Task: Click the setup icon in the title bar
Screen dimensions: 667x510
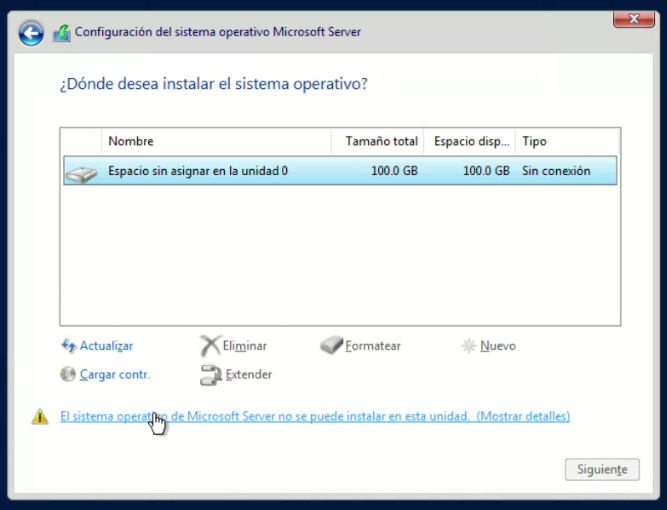Action: coord(61,33)
